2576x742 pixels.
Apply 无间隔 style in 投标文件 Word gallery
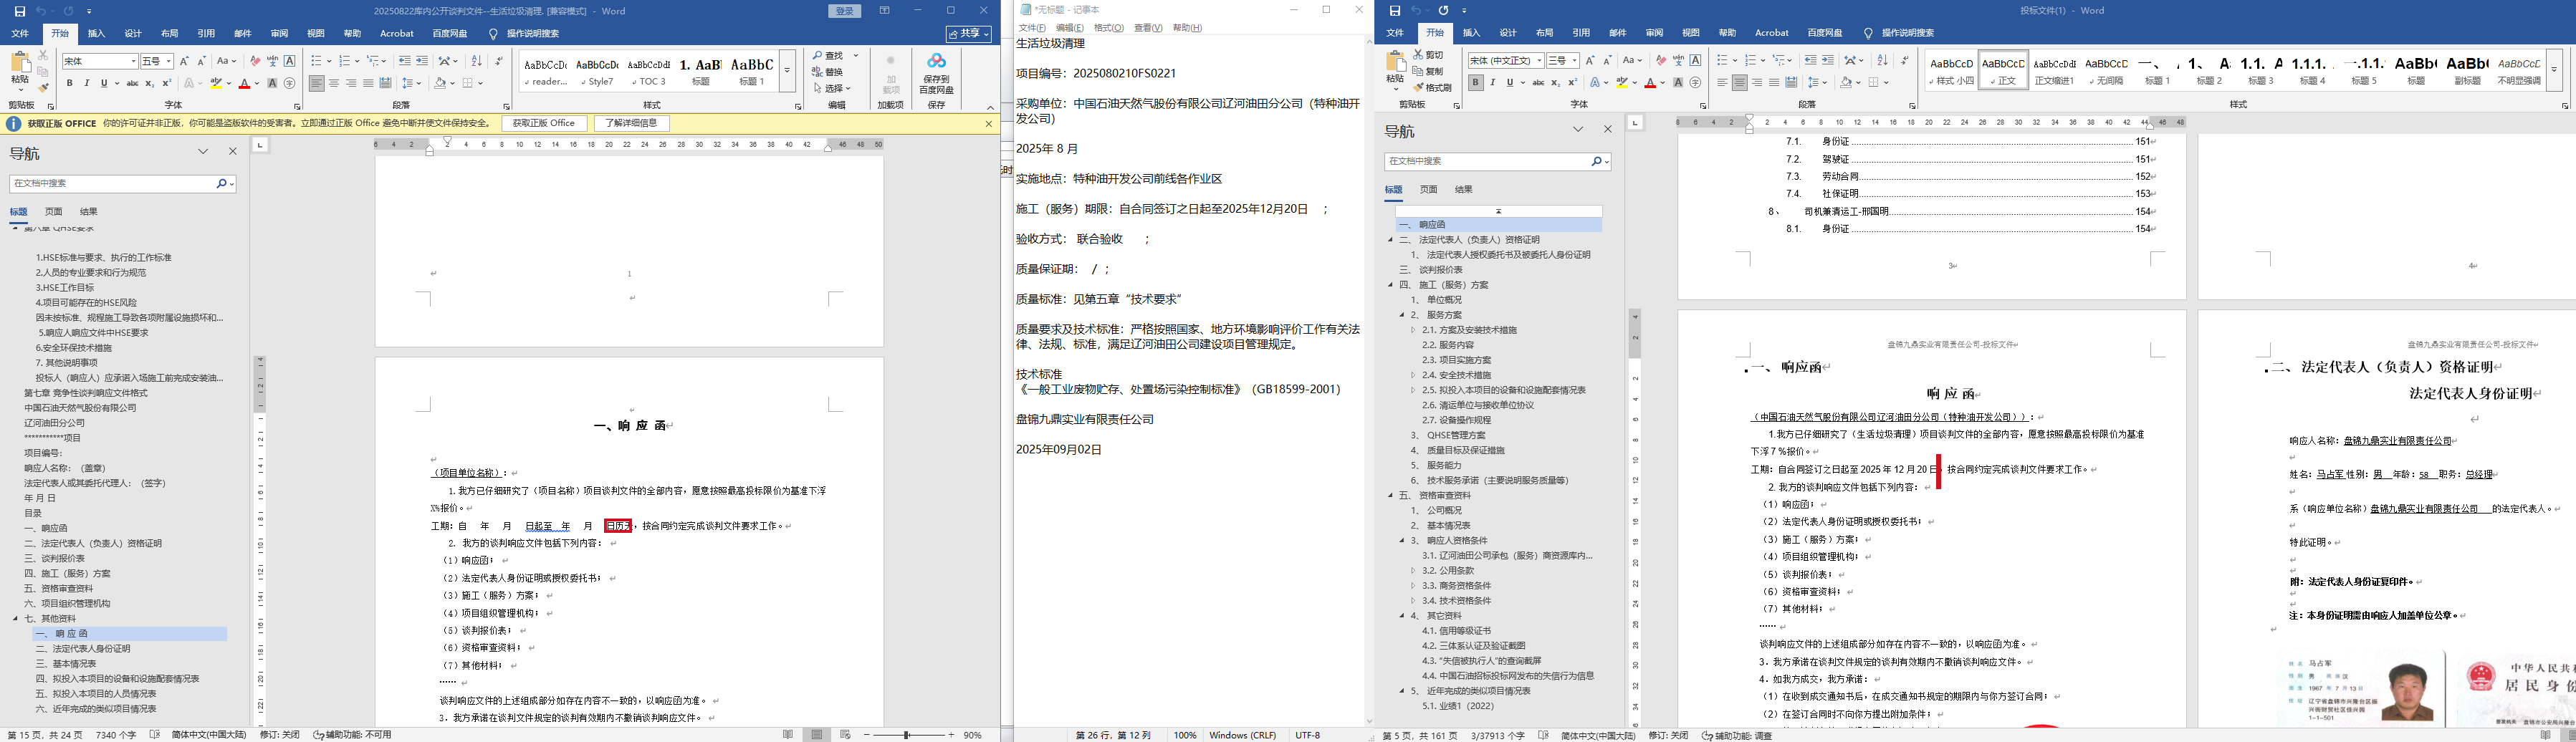click(2106, 71)
